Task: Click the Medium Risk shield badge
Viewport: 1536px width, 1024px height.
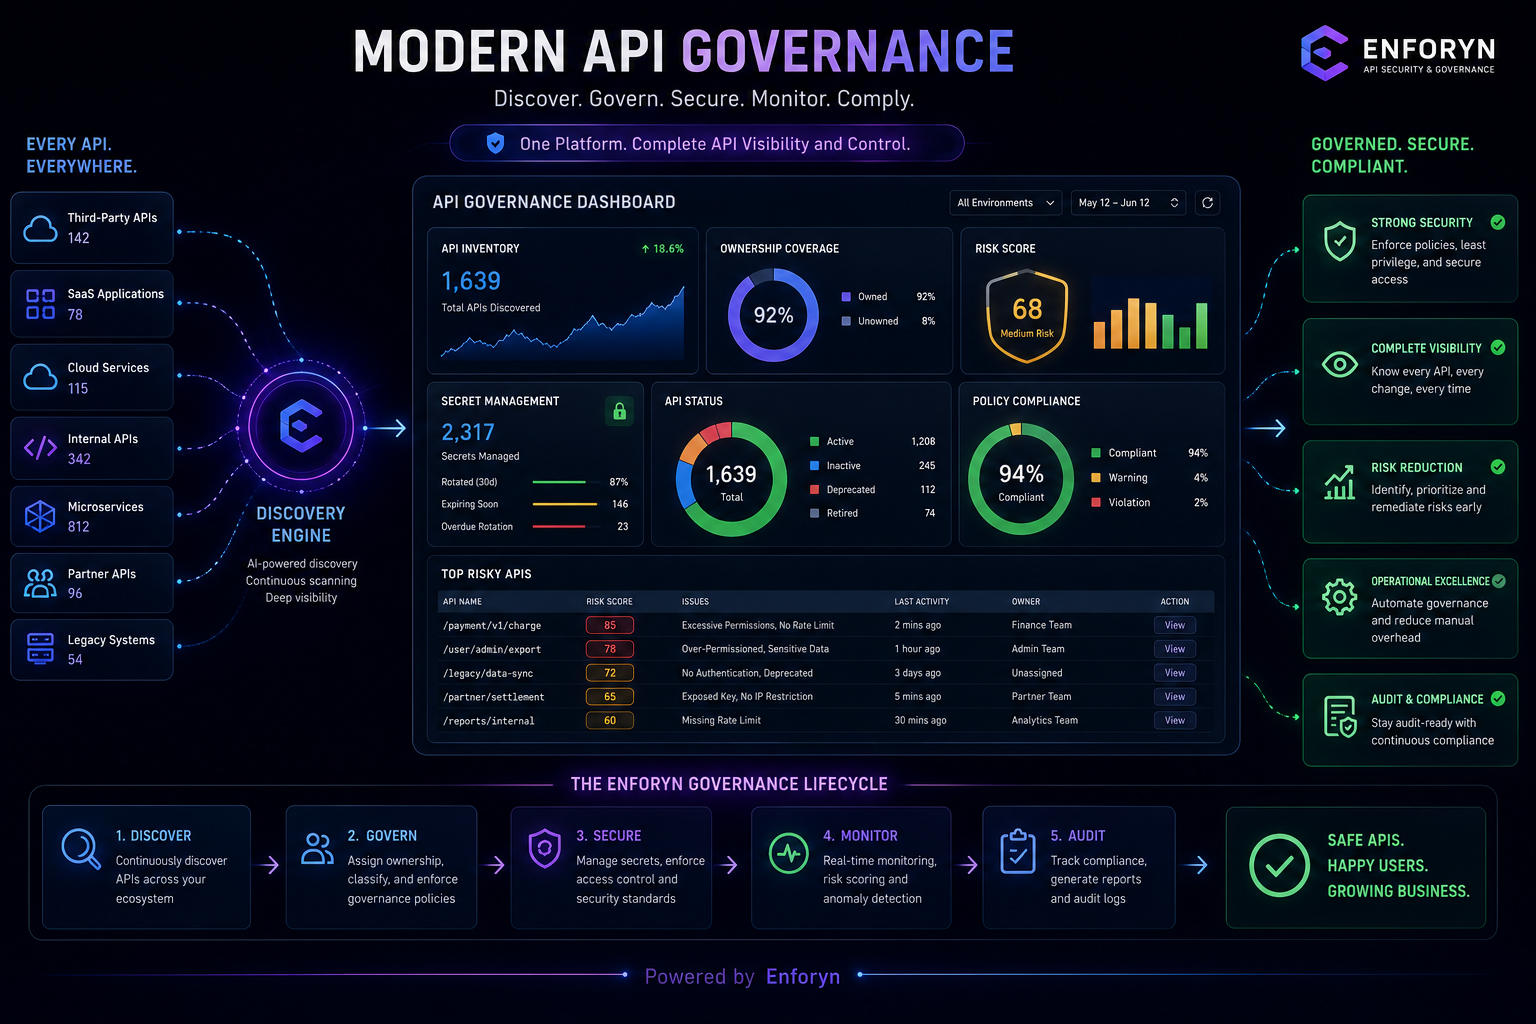Action: coord(1027,316)
